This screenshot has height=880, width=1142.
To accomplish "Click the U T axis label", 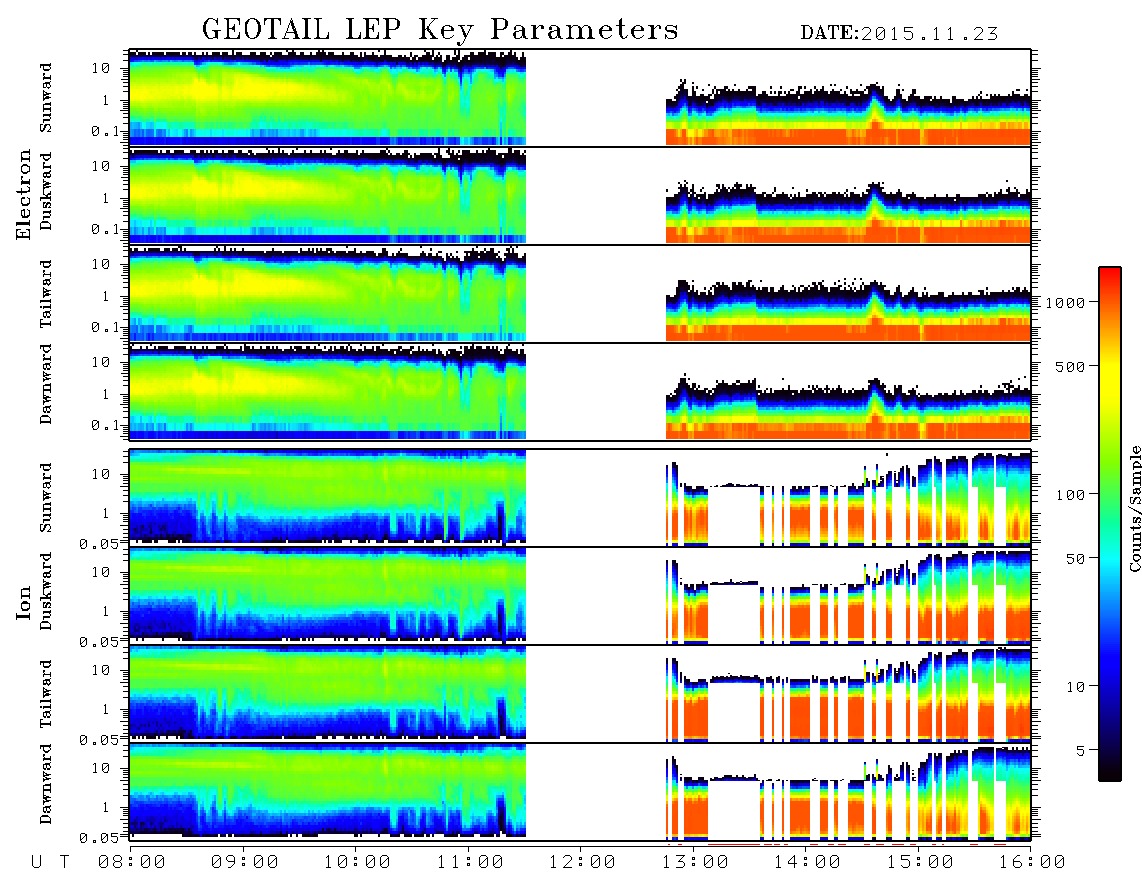I will [x=51, y=863].
